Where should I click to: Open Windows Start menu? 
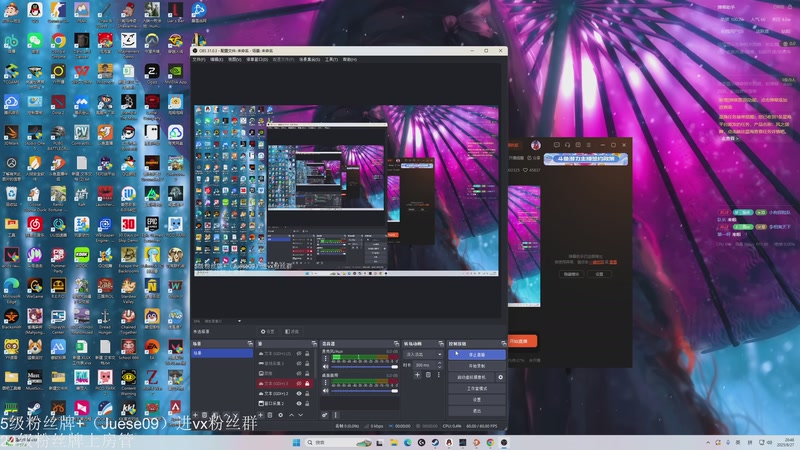[296, 442]
